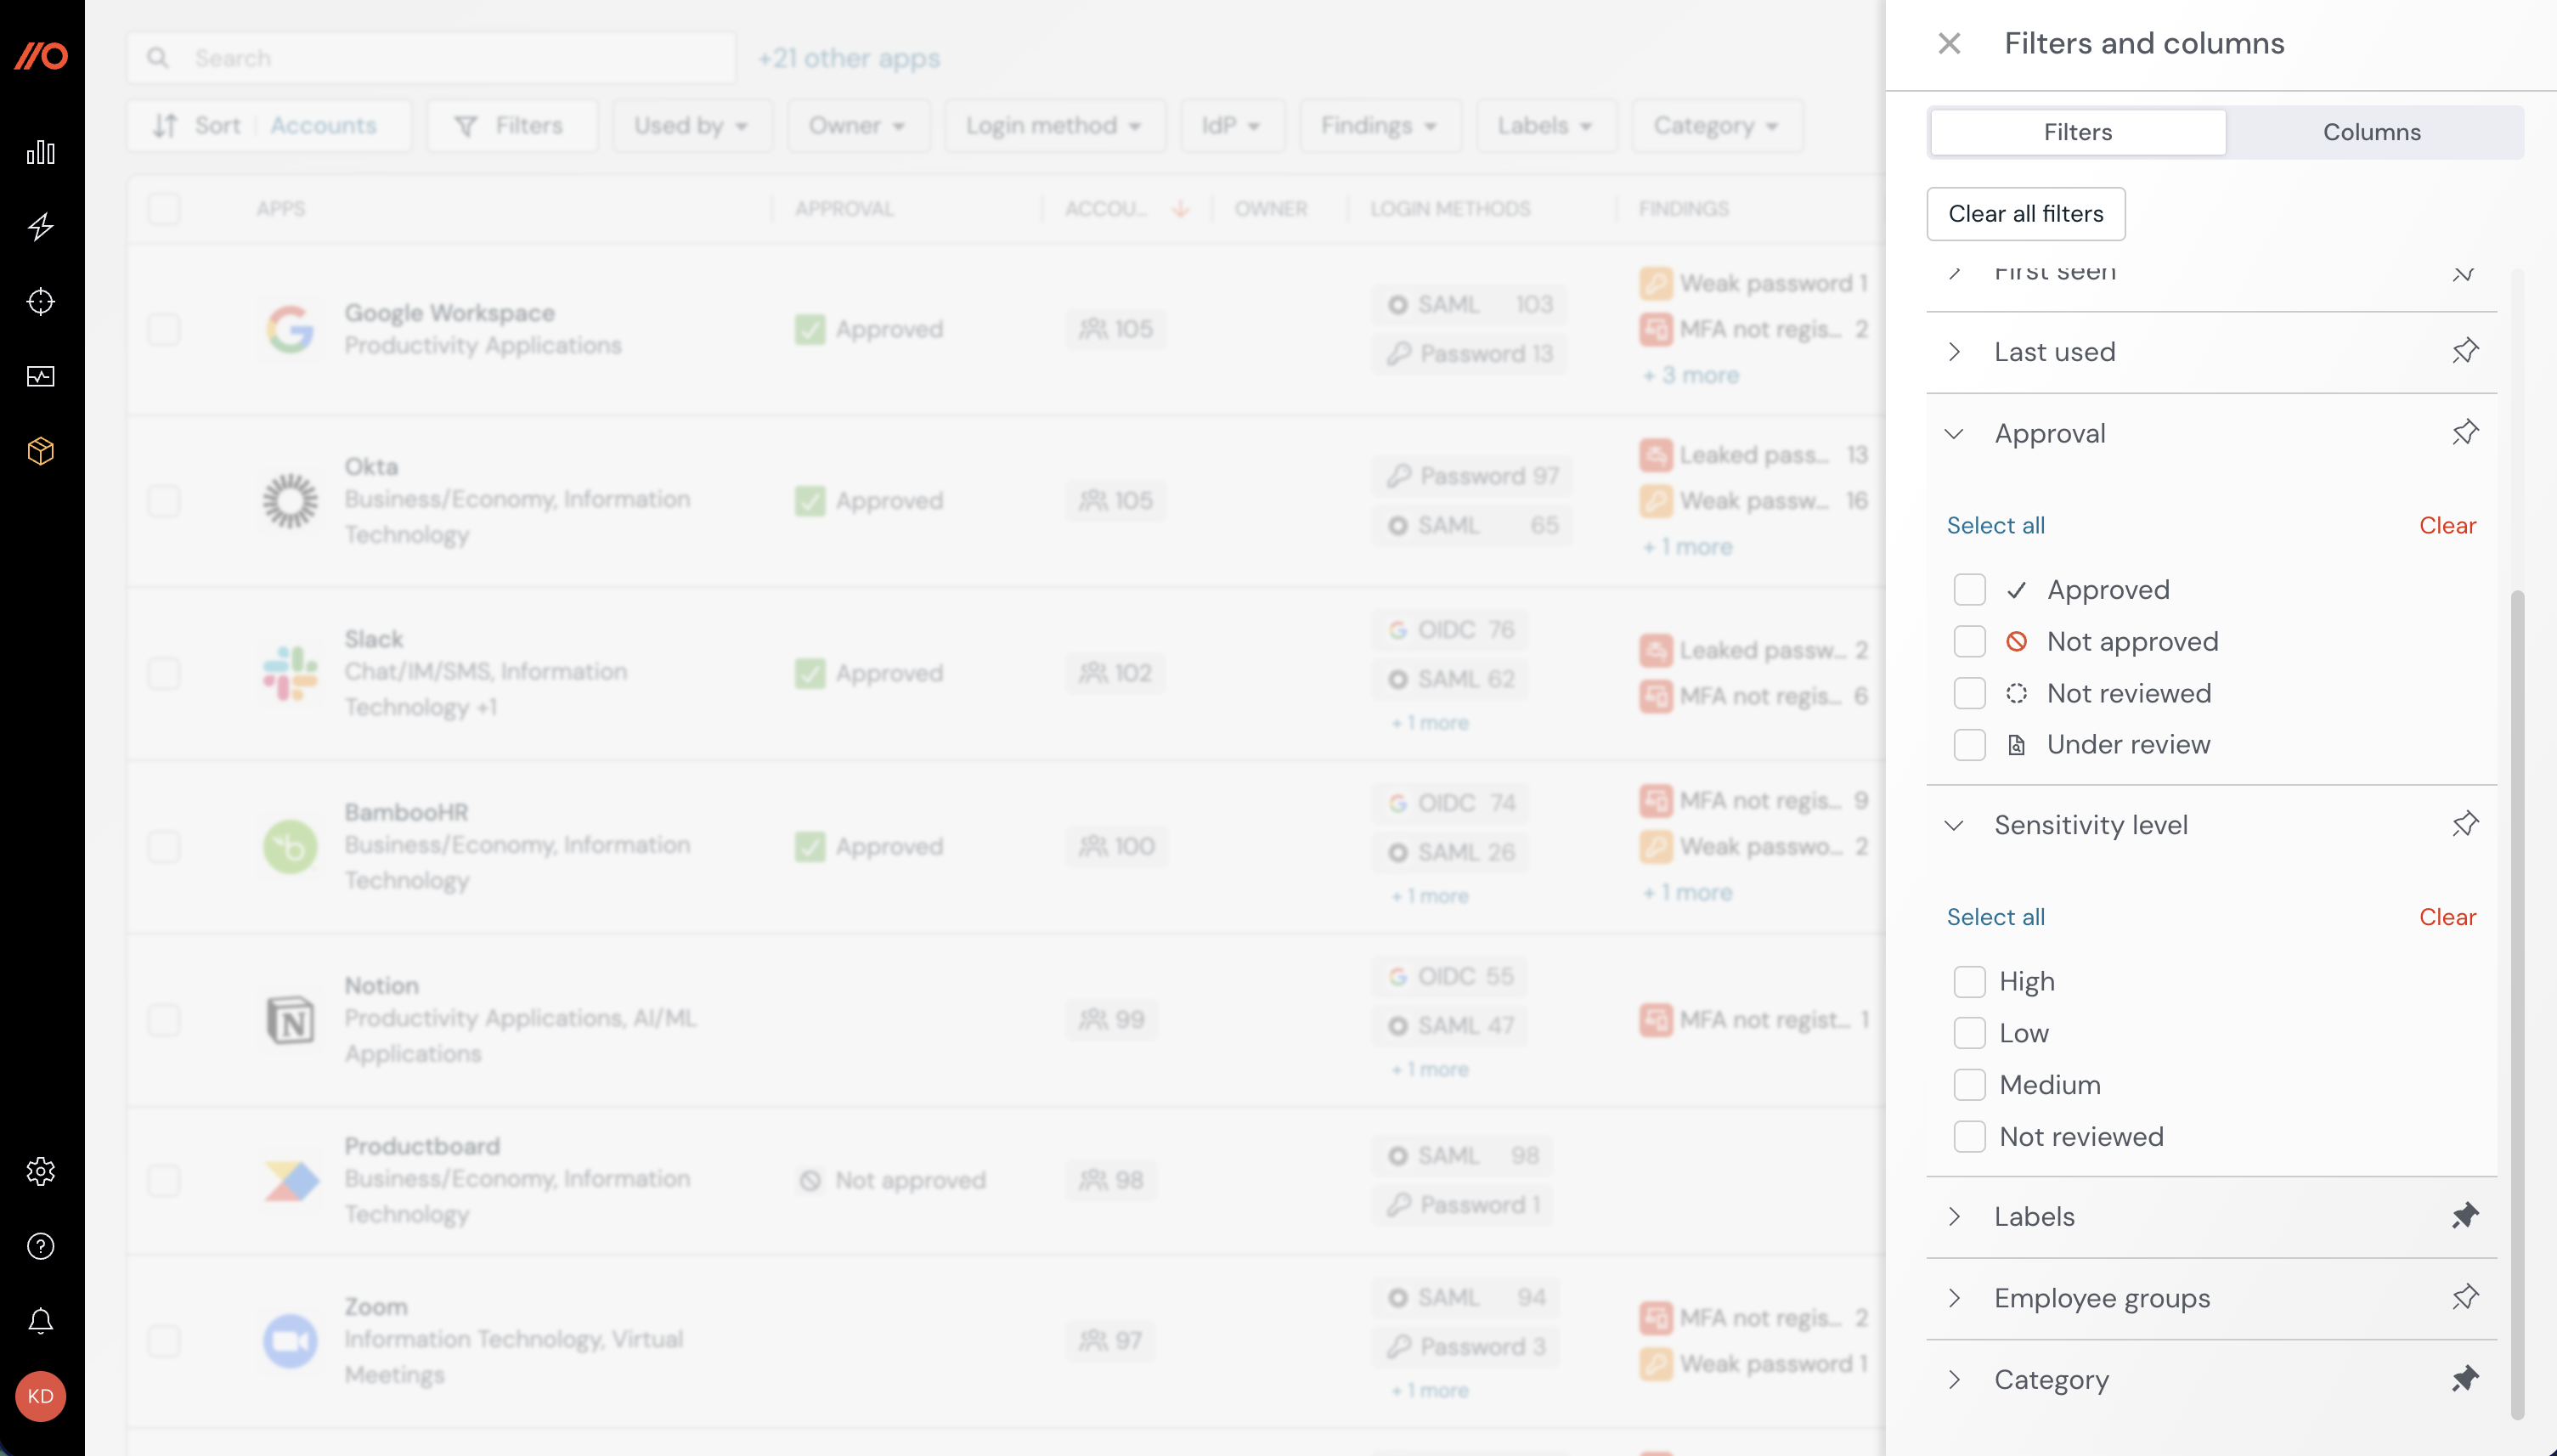This screenshot has height=1456, width=2557.
Task: Click the Productboard app logo
Action: [x=290, y=1180]
